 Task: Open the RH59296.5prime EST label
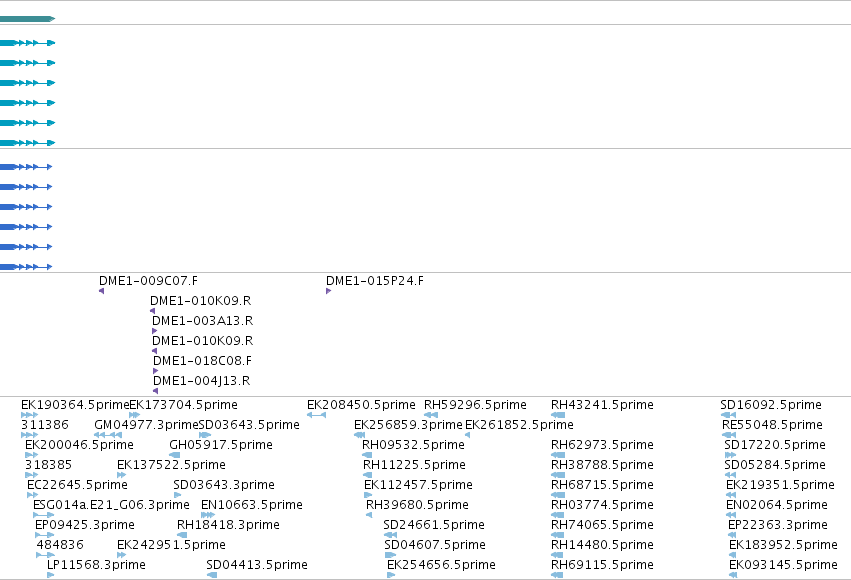tap(475, 405)
